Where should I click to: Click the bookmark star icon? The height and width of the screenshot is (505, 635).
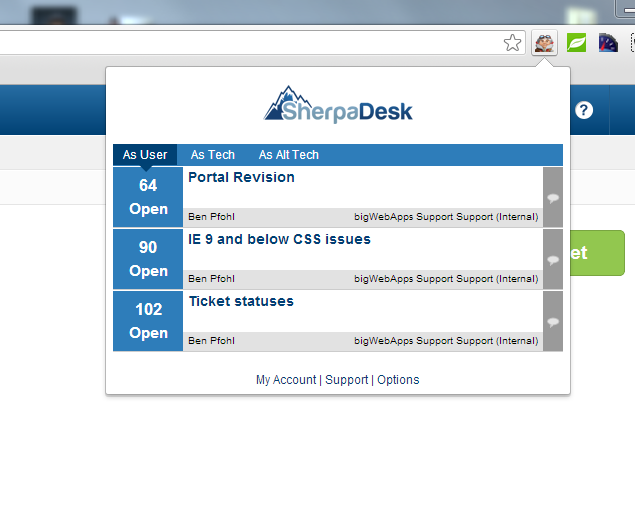pyautogui.click(x=512, y=43)
